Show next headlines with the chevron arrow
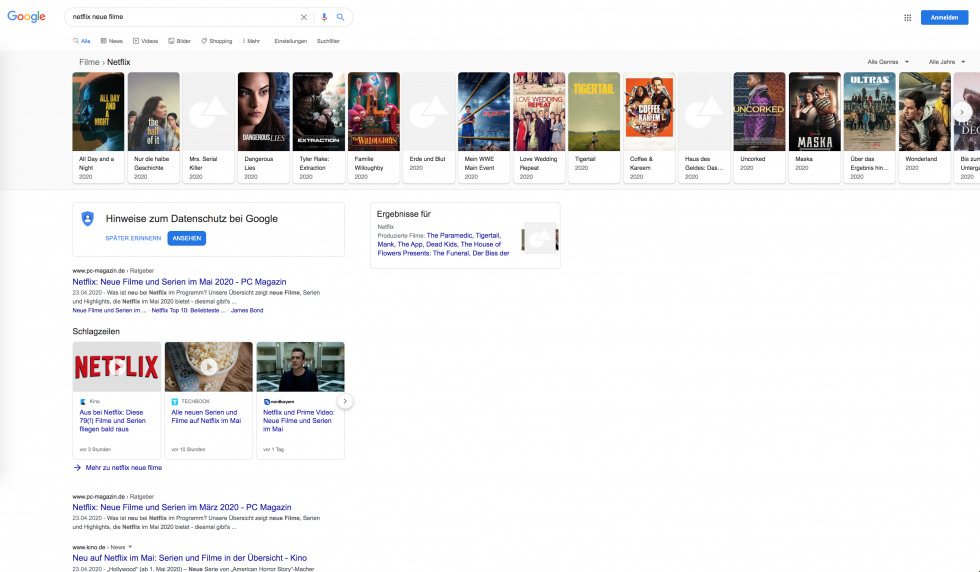980x572 pixels. tap(345, 401)
